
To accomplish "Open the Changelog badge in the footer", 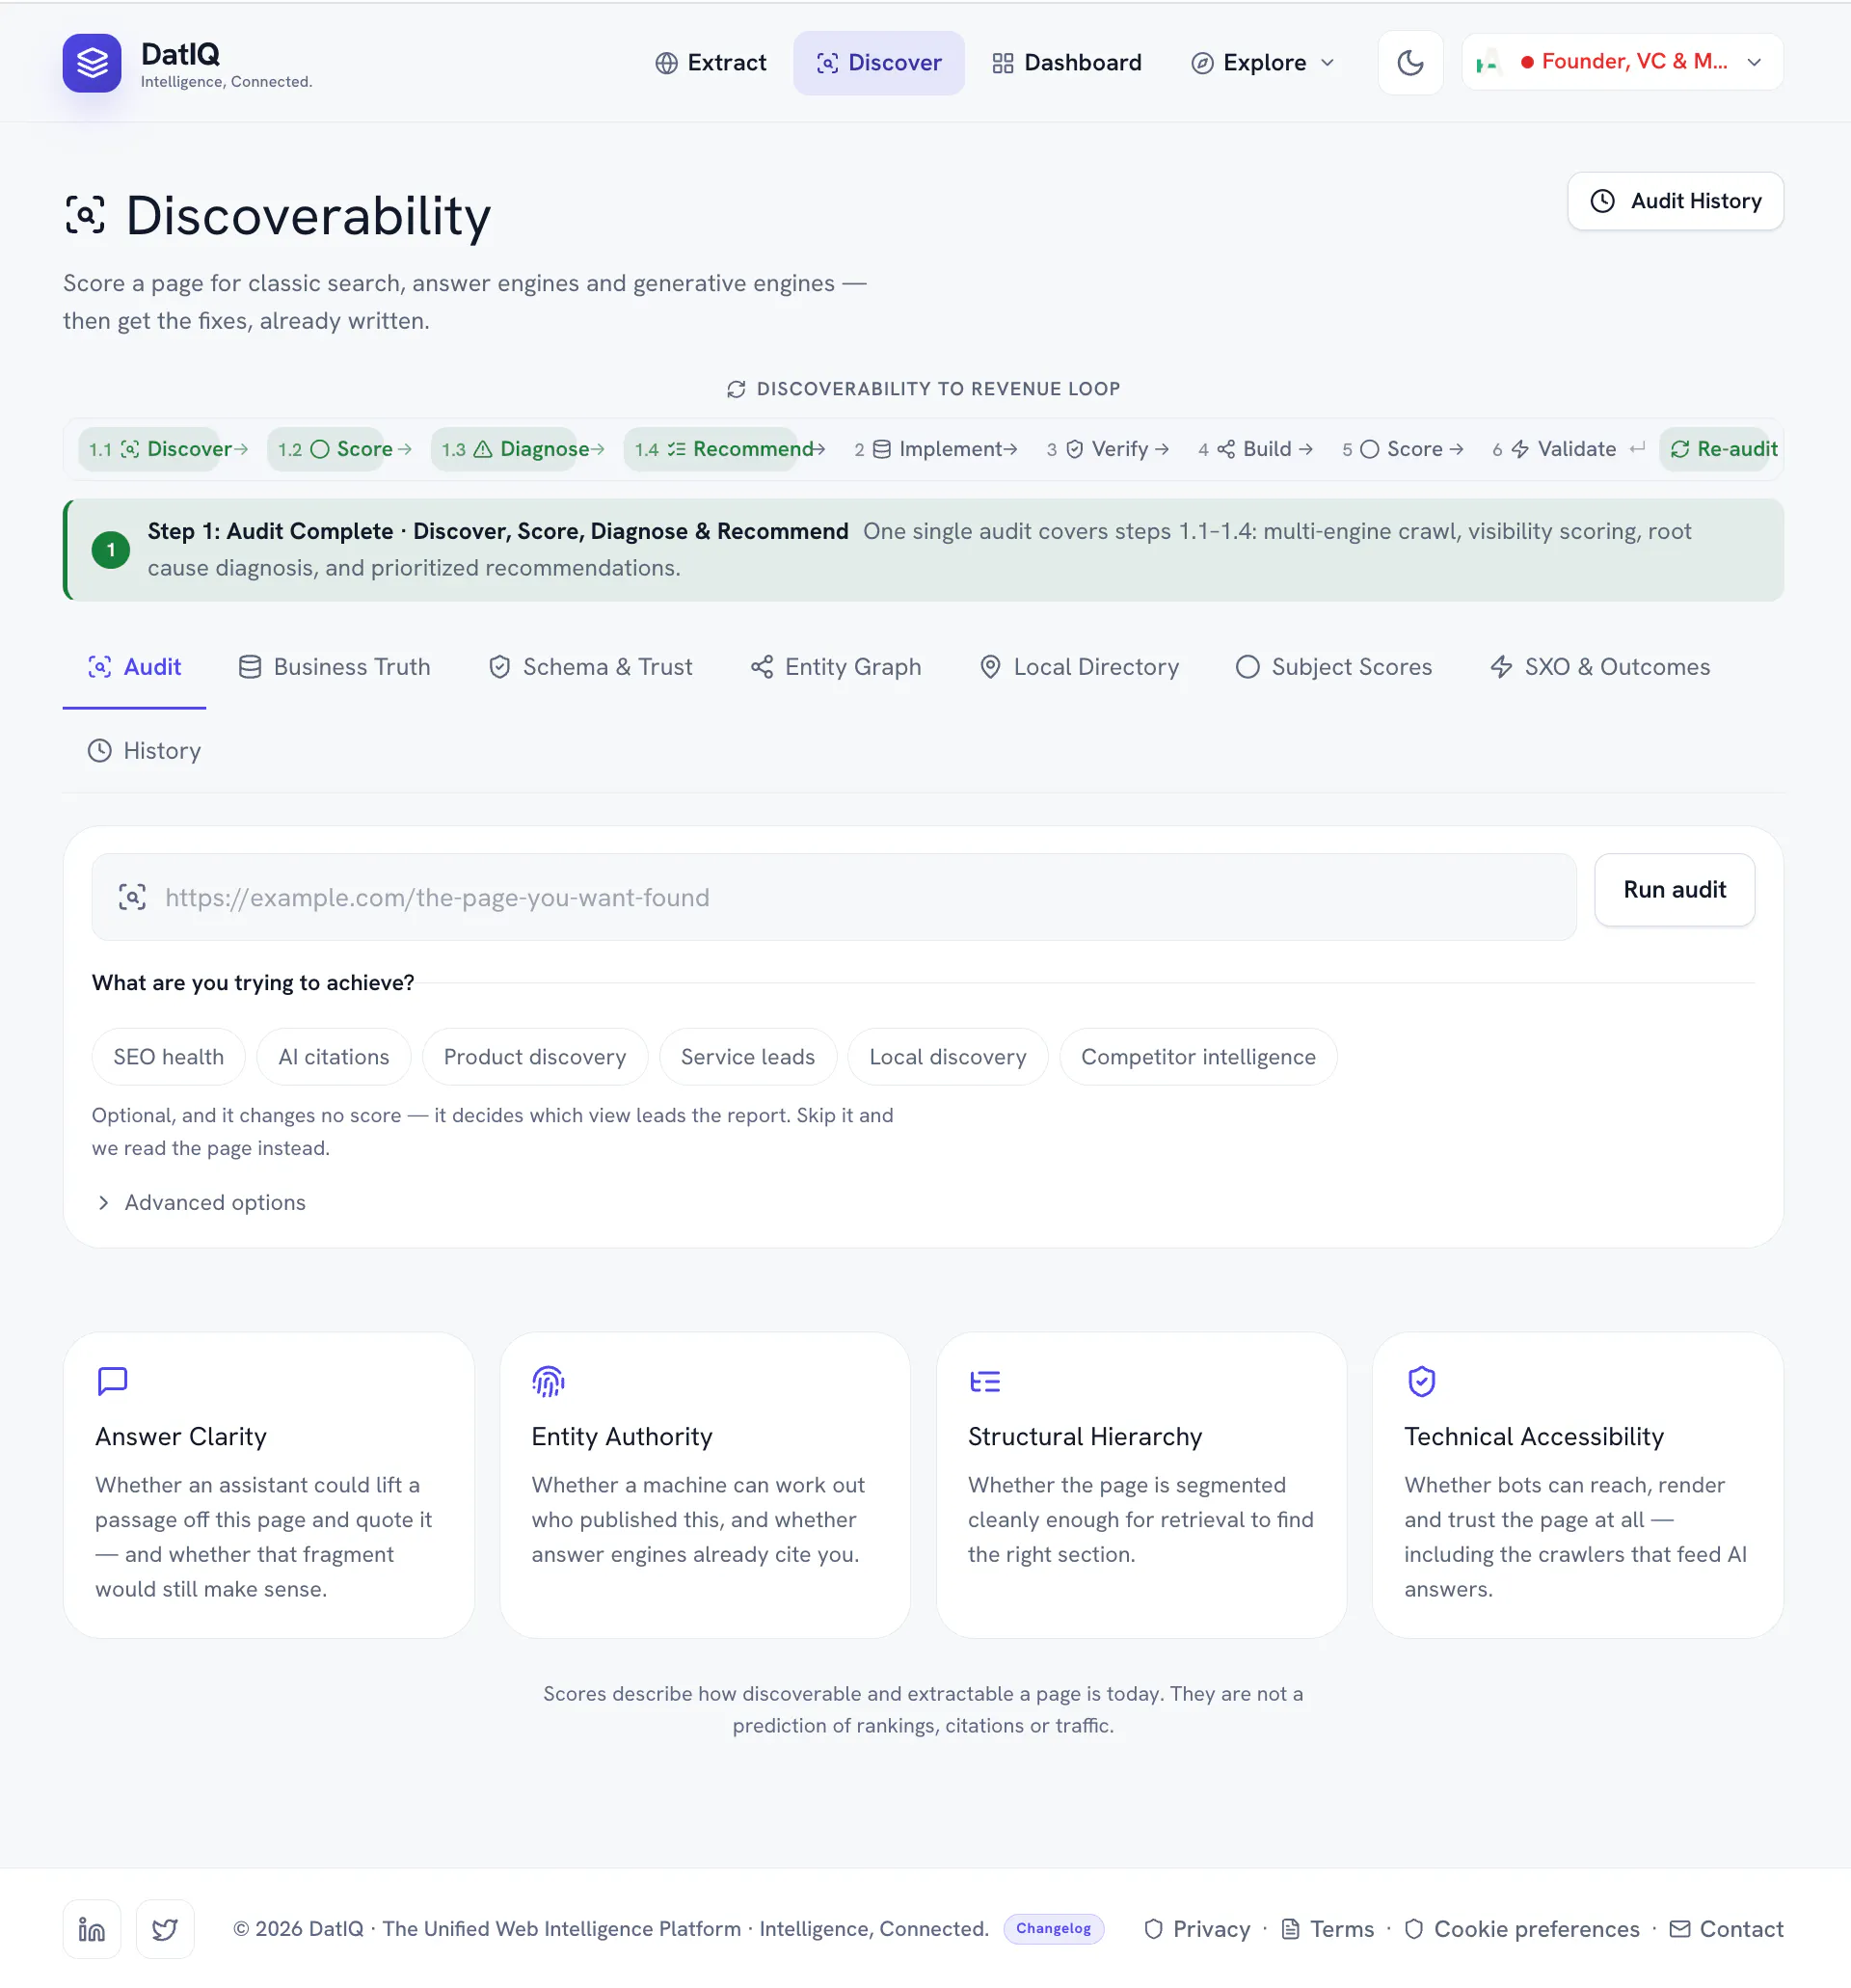I will click(1053, 1929).
